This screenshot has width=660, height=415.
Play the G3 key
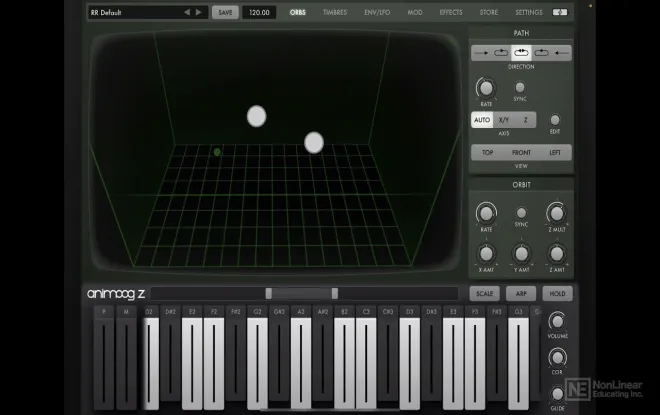click(x=519, y=364)
